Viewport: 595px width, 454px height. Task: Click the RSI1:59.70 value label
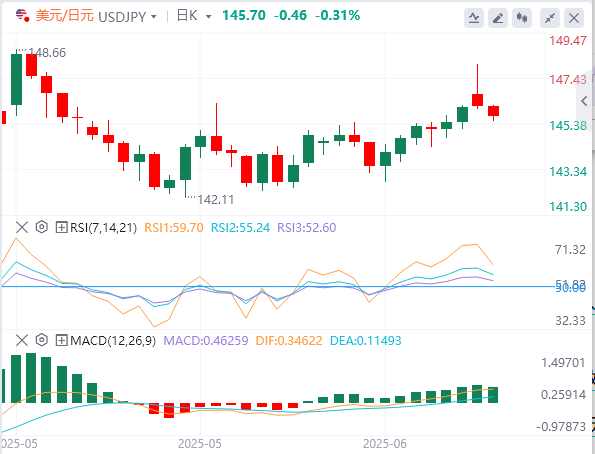(x=174, y=227)
